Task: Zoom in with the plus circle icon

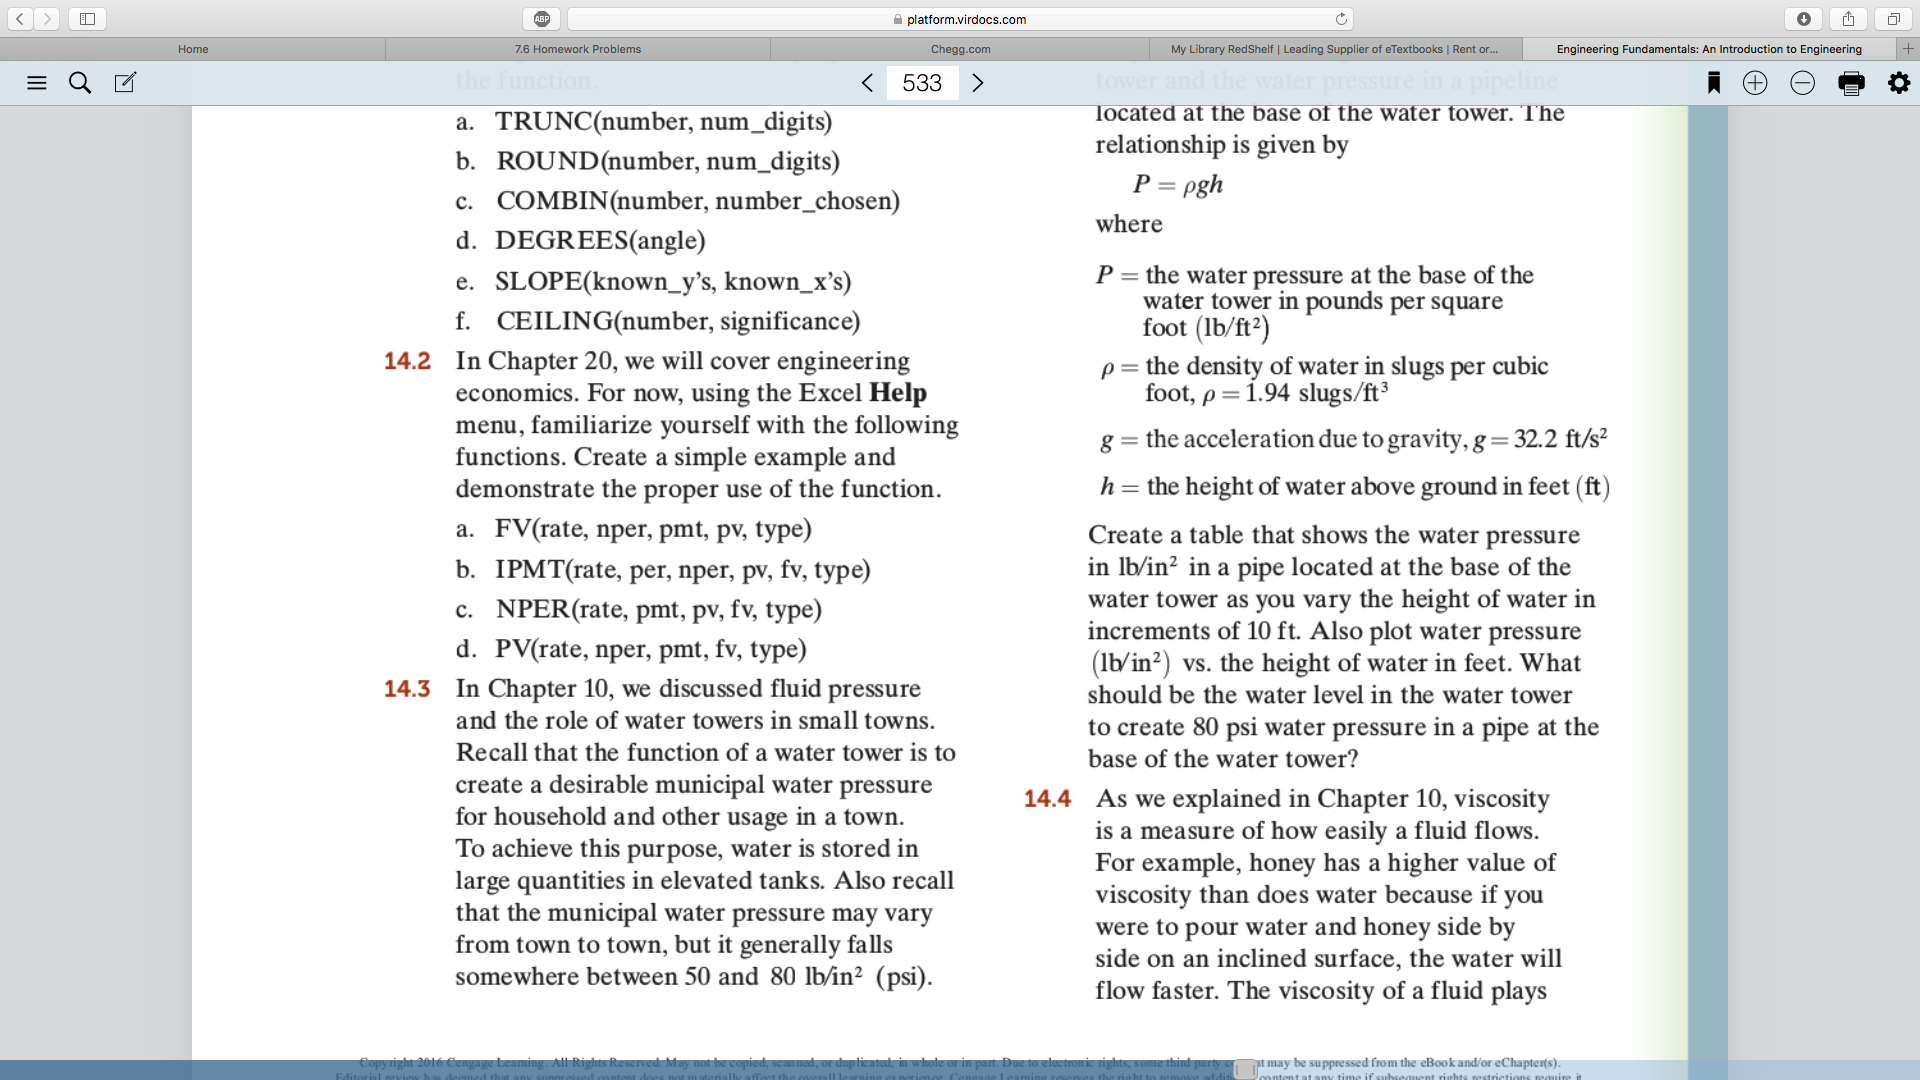Action: [x=1755, y=83]
